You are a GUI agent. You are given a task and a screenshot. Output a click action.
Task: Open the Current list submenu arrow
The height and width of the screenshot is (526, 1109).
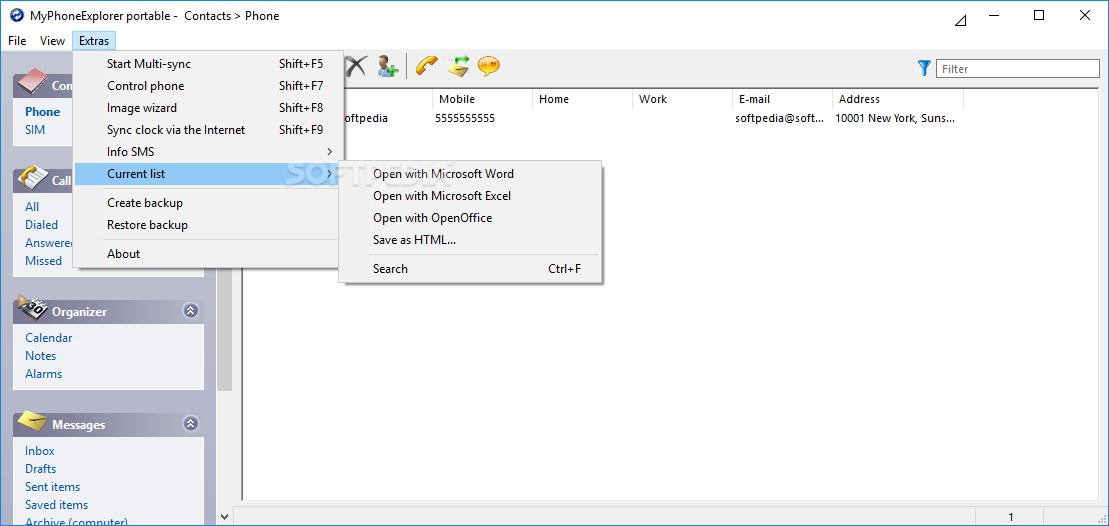(330, 173)
